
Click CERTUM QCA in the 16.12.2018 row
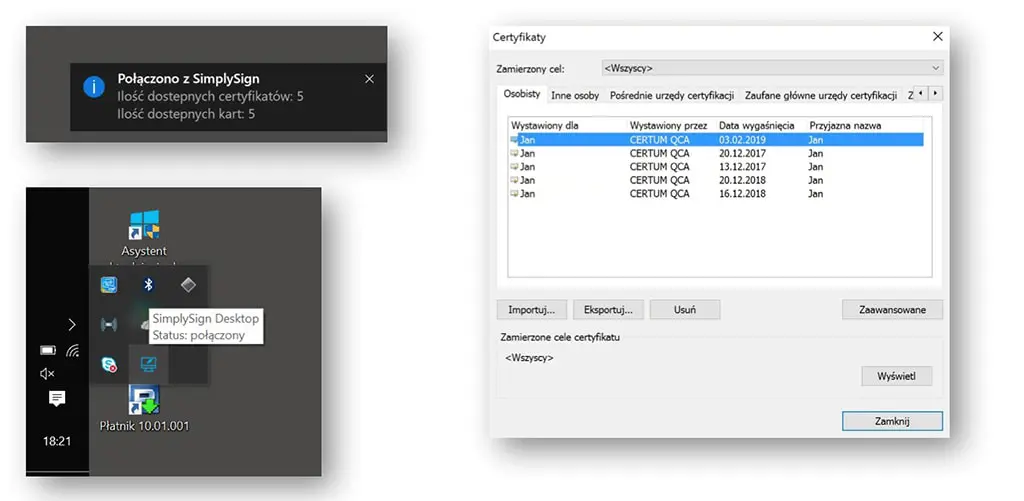[x=660, y=194]
